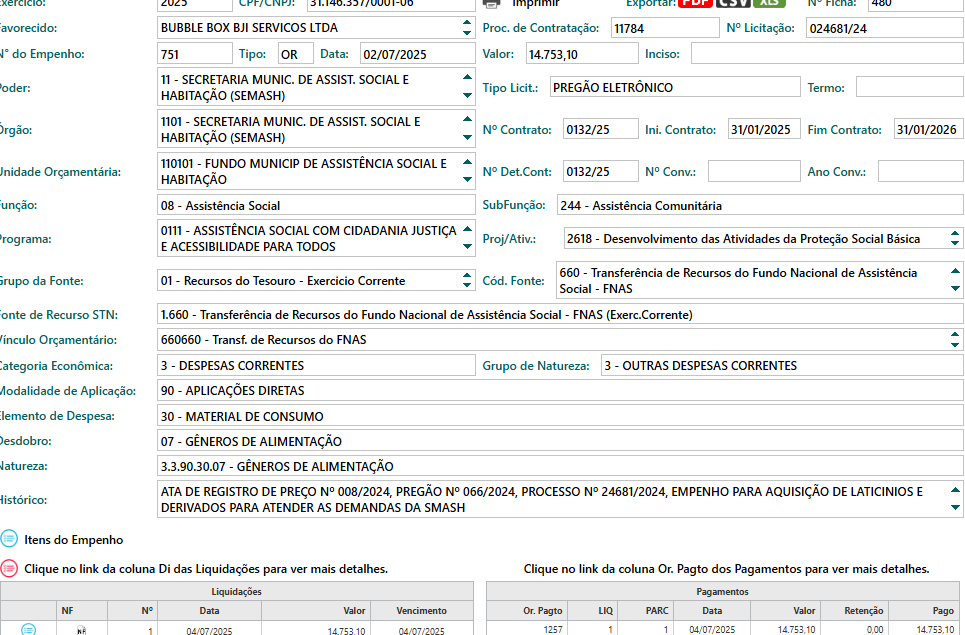Export the record as CSV
The height and width of the screenshot is (635, 965).
point(733,3)
